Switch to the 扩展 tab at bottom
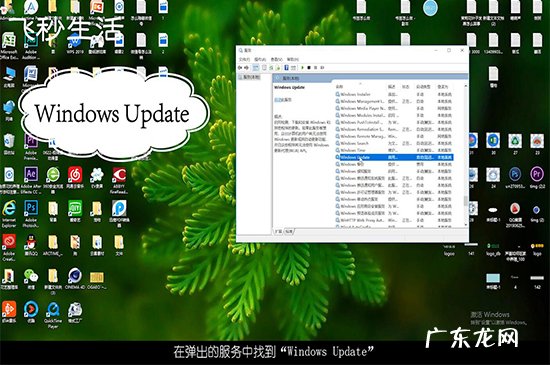Screen dimensions: 550x365 click(x=278, y=232)
